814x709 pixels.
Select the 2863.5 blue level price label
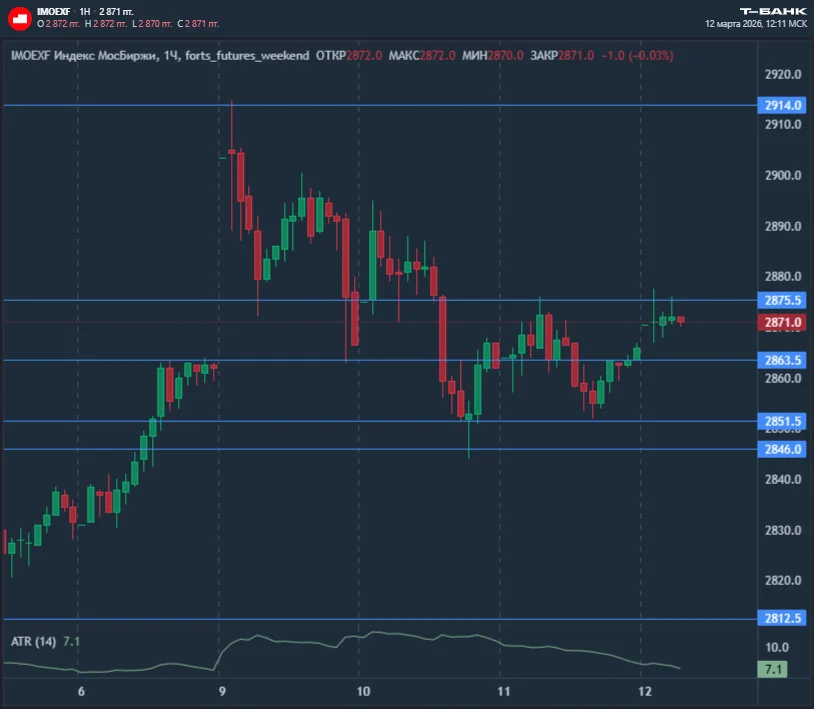point(782,360)
